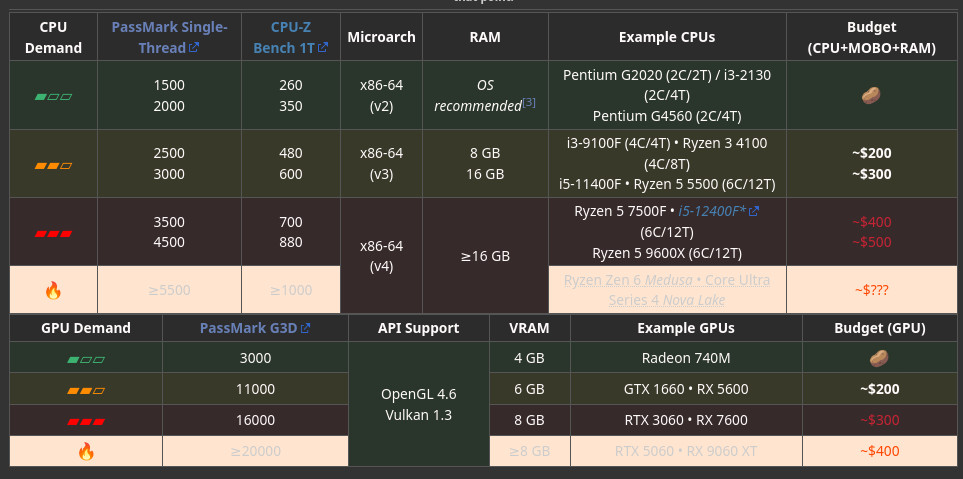Click the 'Budget (GPU)' header
Screen dimensions: 963x479
pos(879,328)
